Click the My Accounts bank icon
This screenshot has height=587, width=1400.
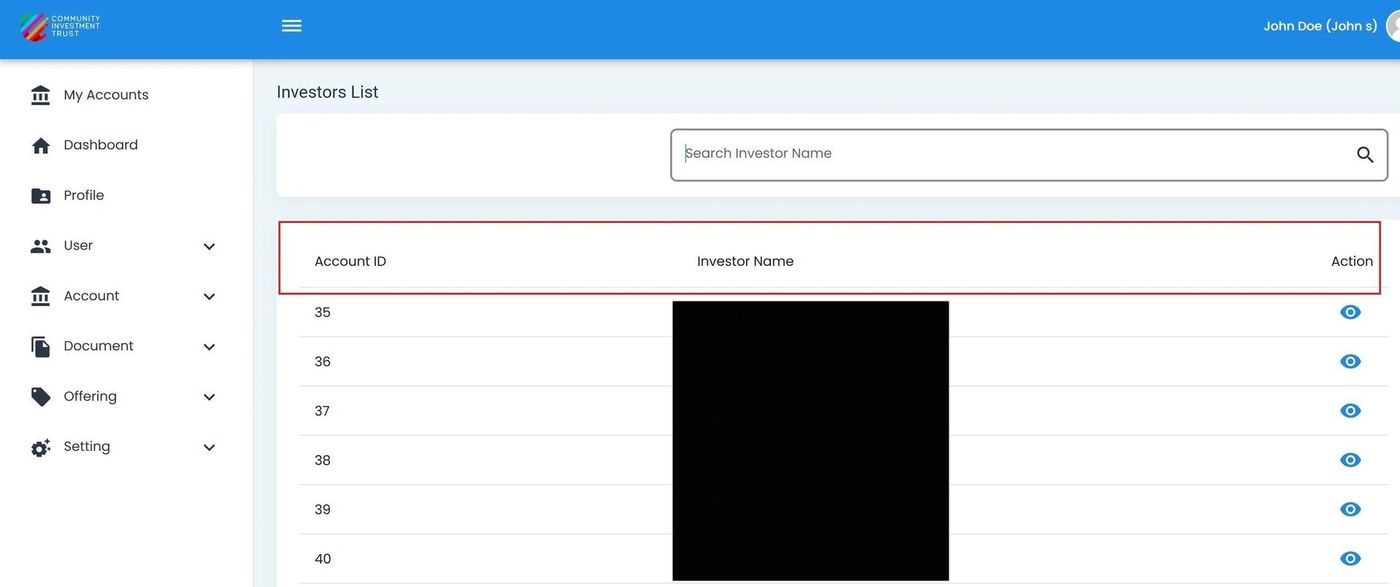tap(41, 95)
